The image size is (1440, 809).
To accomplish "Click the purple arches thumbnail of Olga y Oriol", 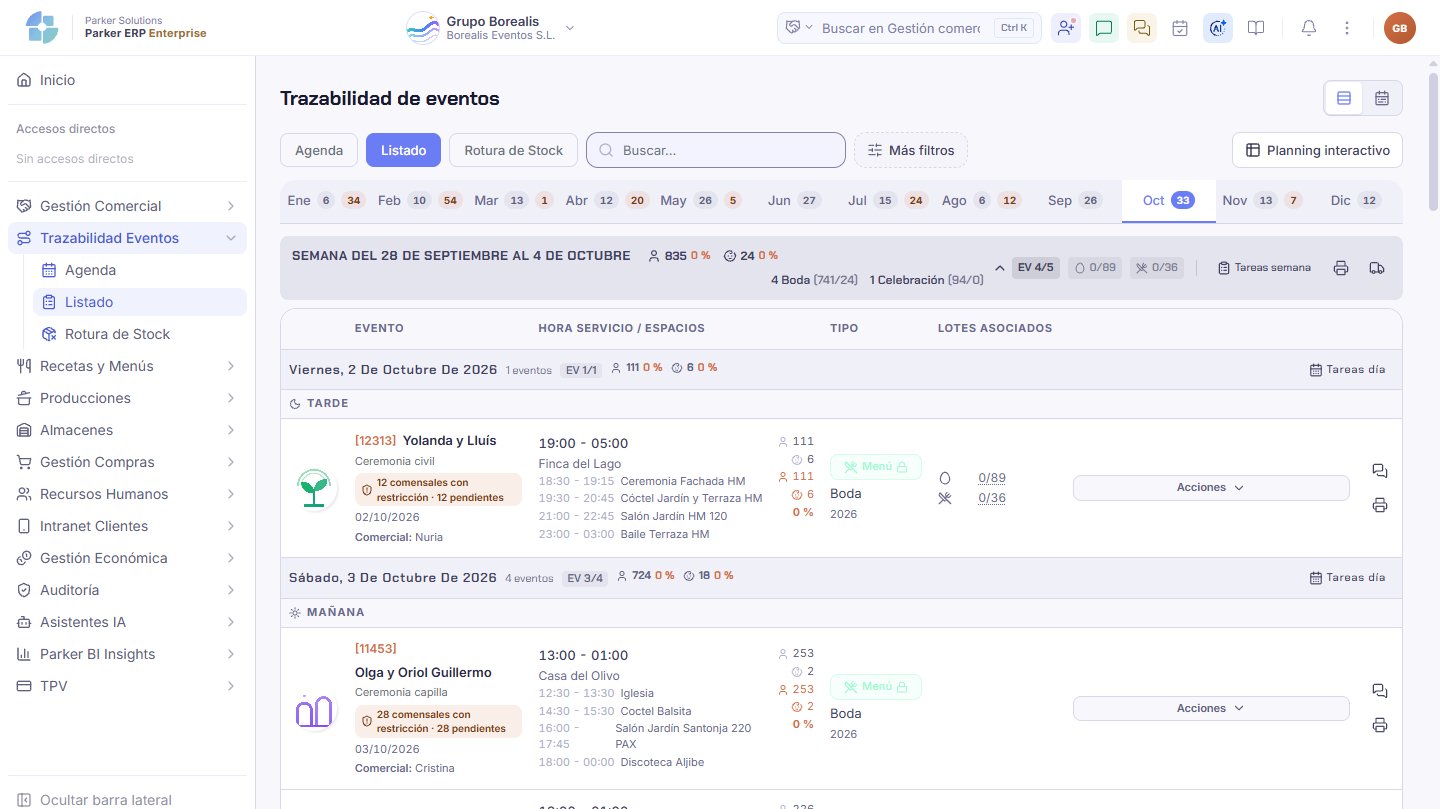I will (x=315, y=710).
